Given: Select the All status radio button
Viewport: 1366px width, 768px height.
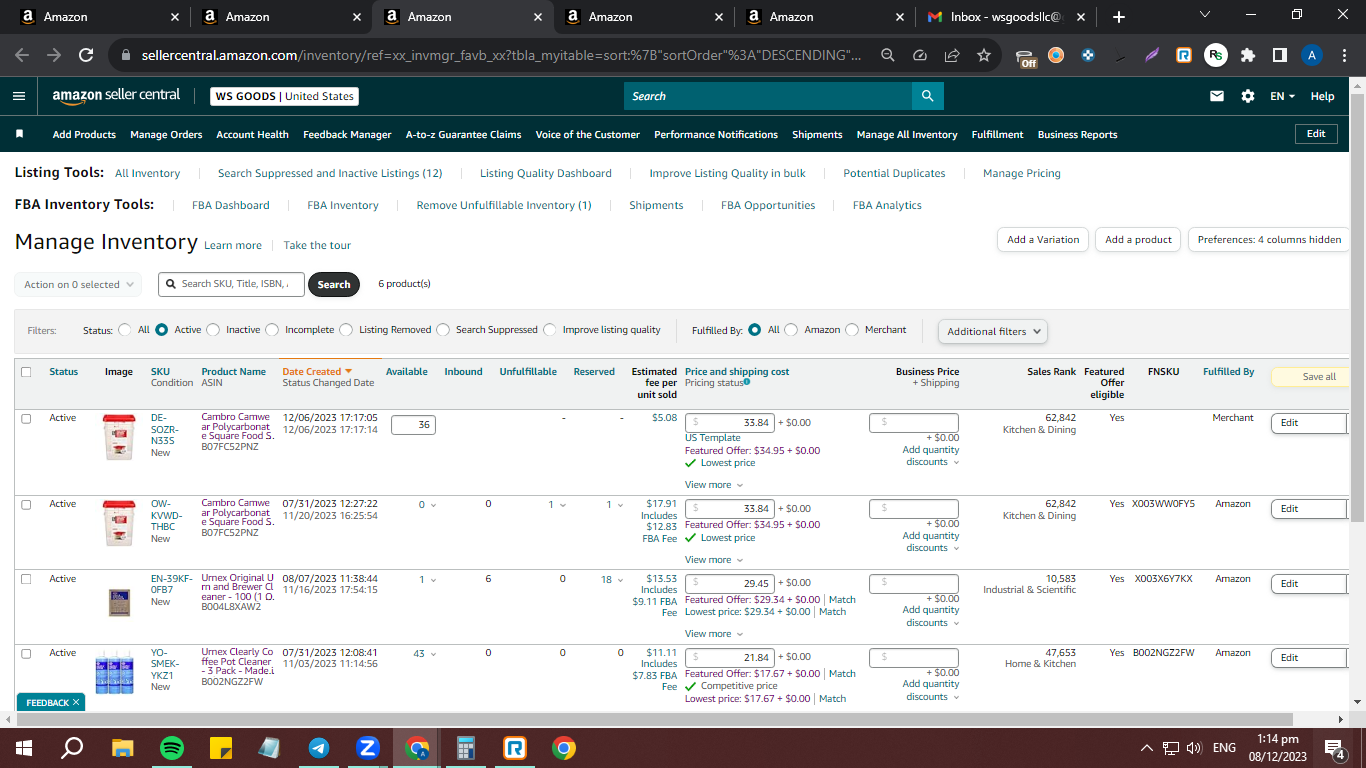Looking at the screenshot, I should click(125, 329).
